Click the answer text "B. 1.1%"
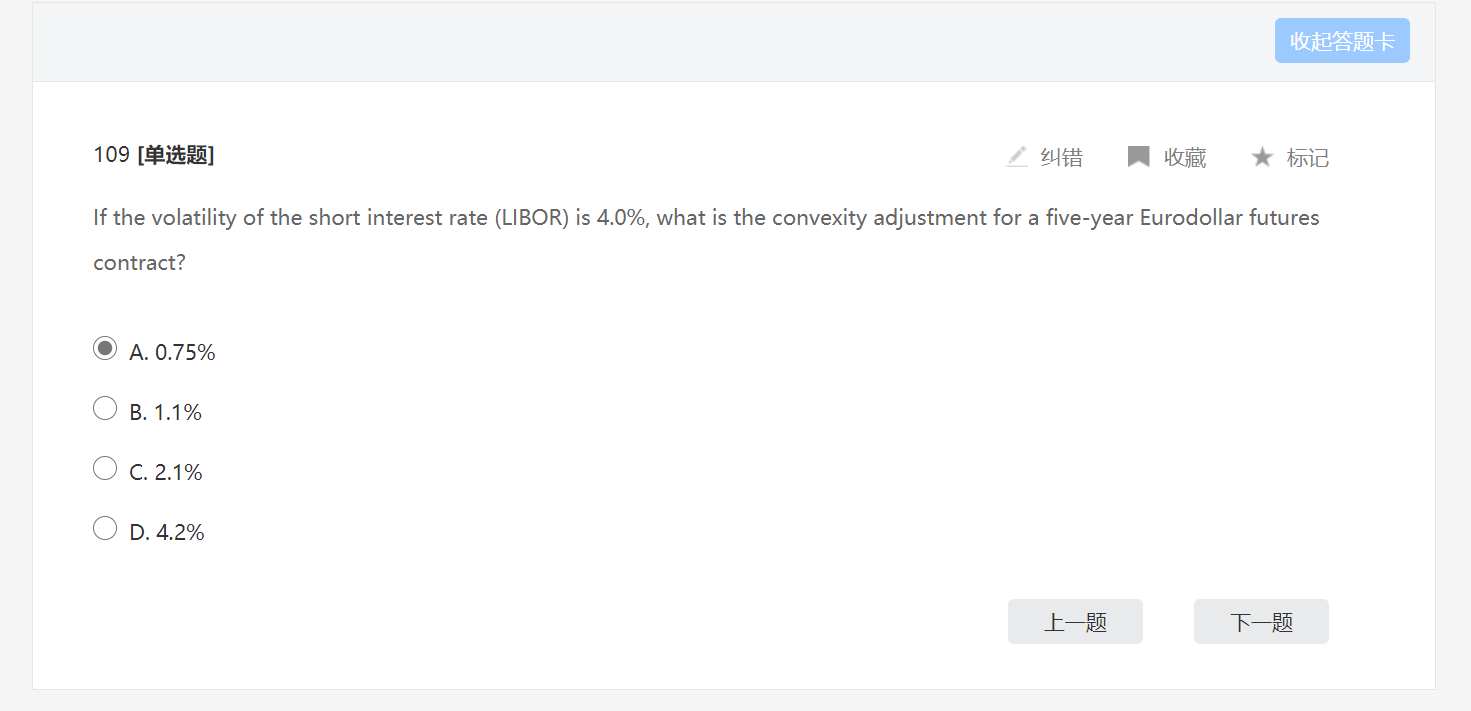The height and width of the screenshot is (711, 1471). point(166,412)
